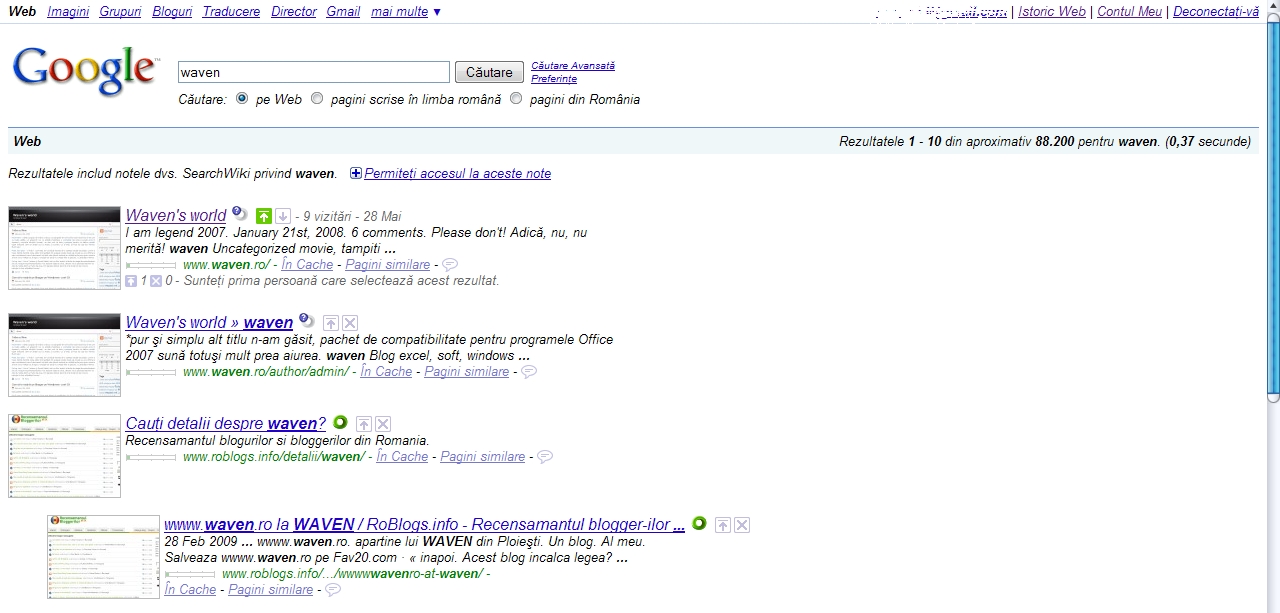Promote the 'Cauți detalii despre waven?' result
Viewport: 1280px width, 613px height.
364,424
